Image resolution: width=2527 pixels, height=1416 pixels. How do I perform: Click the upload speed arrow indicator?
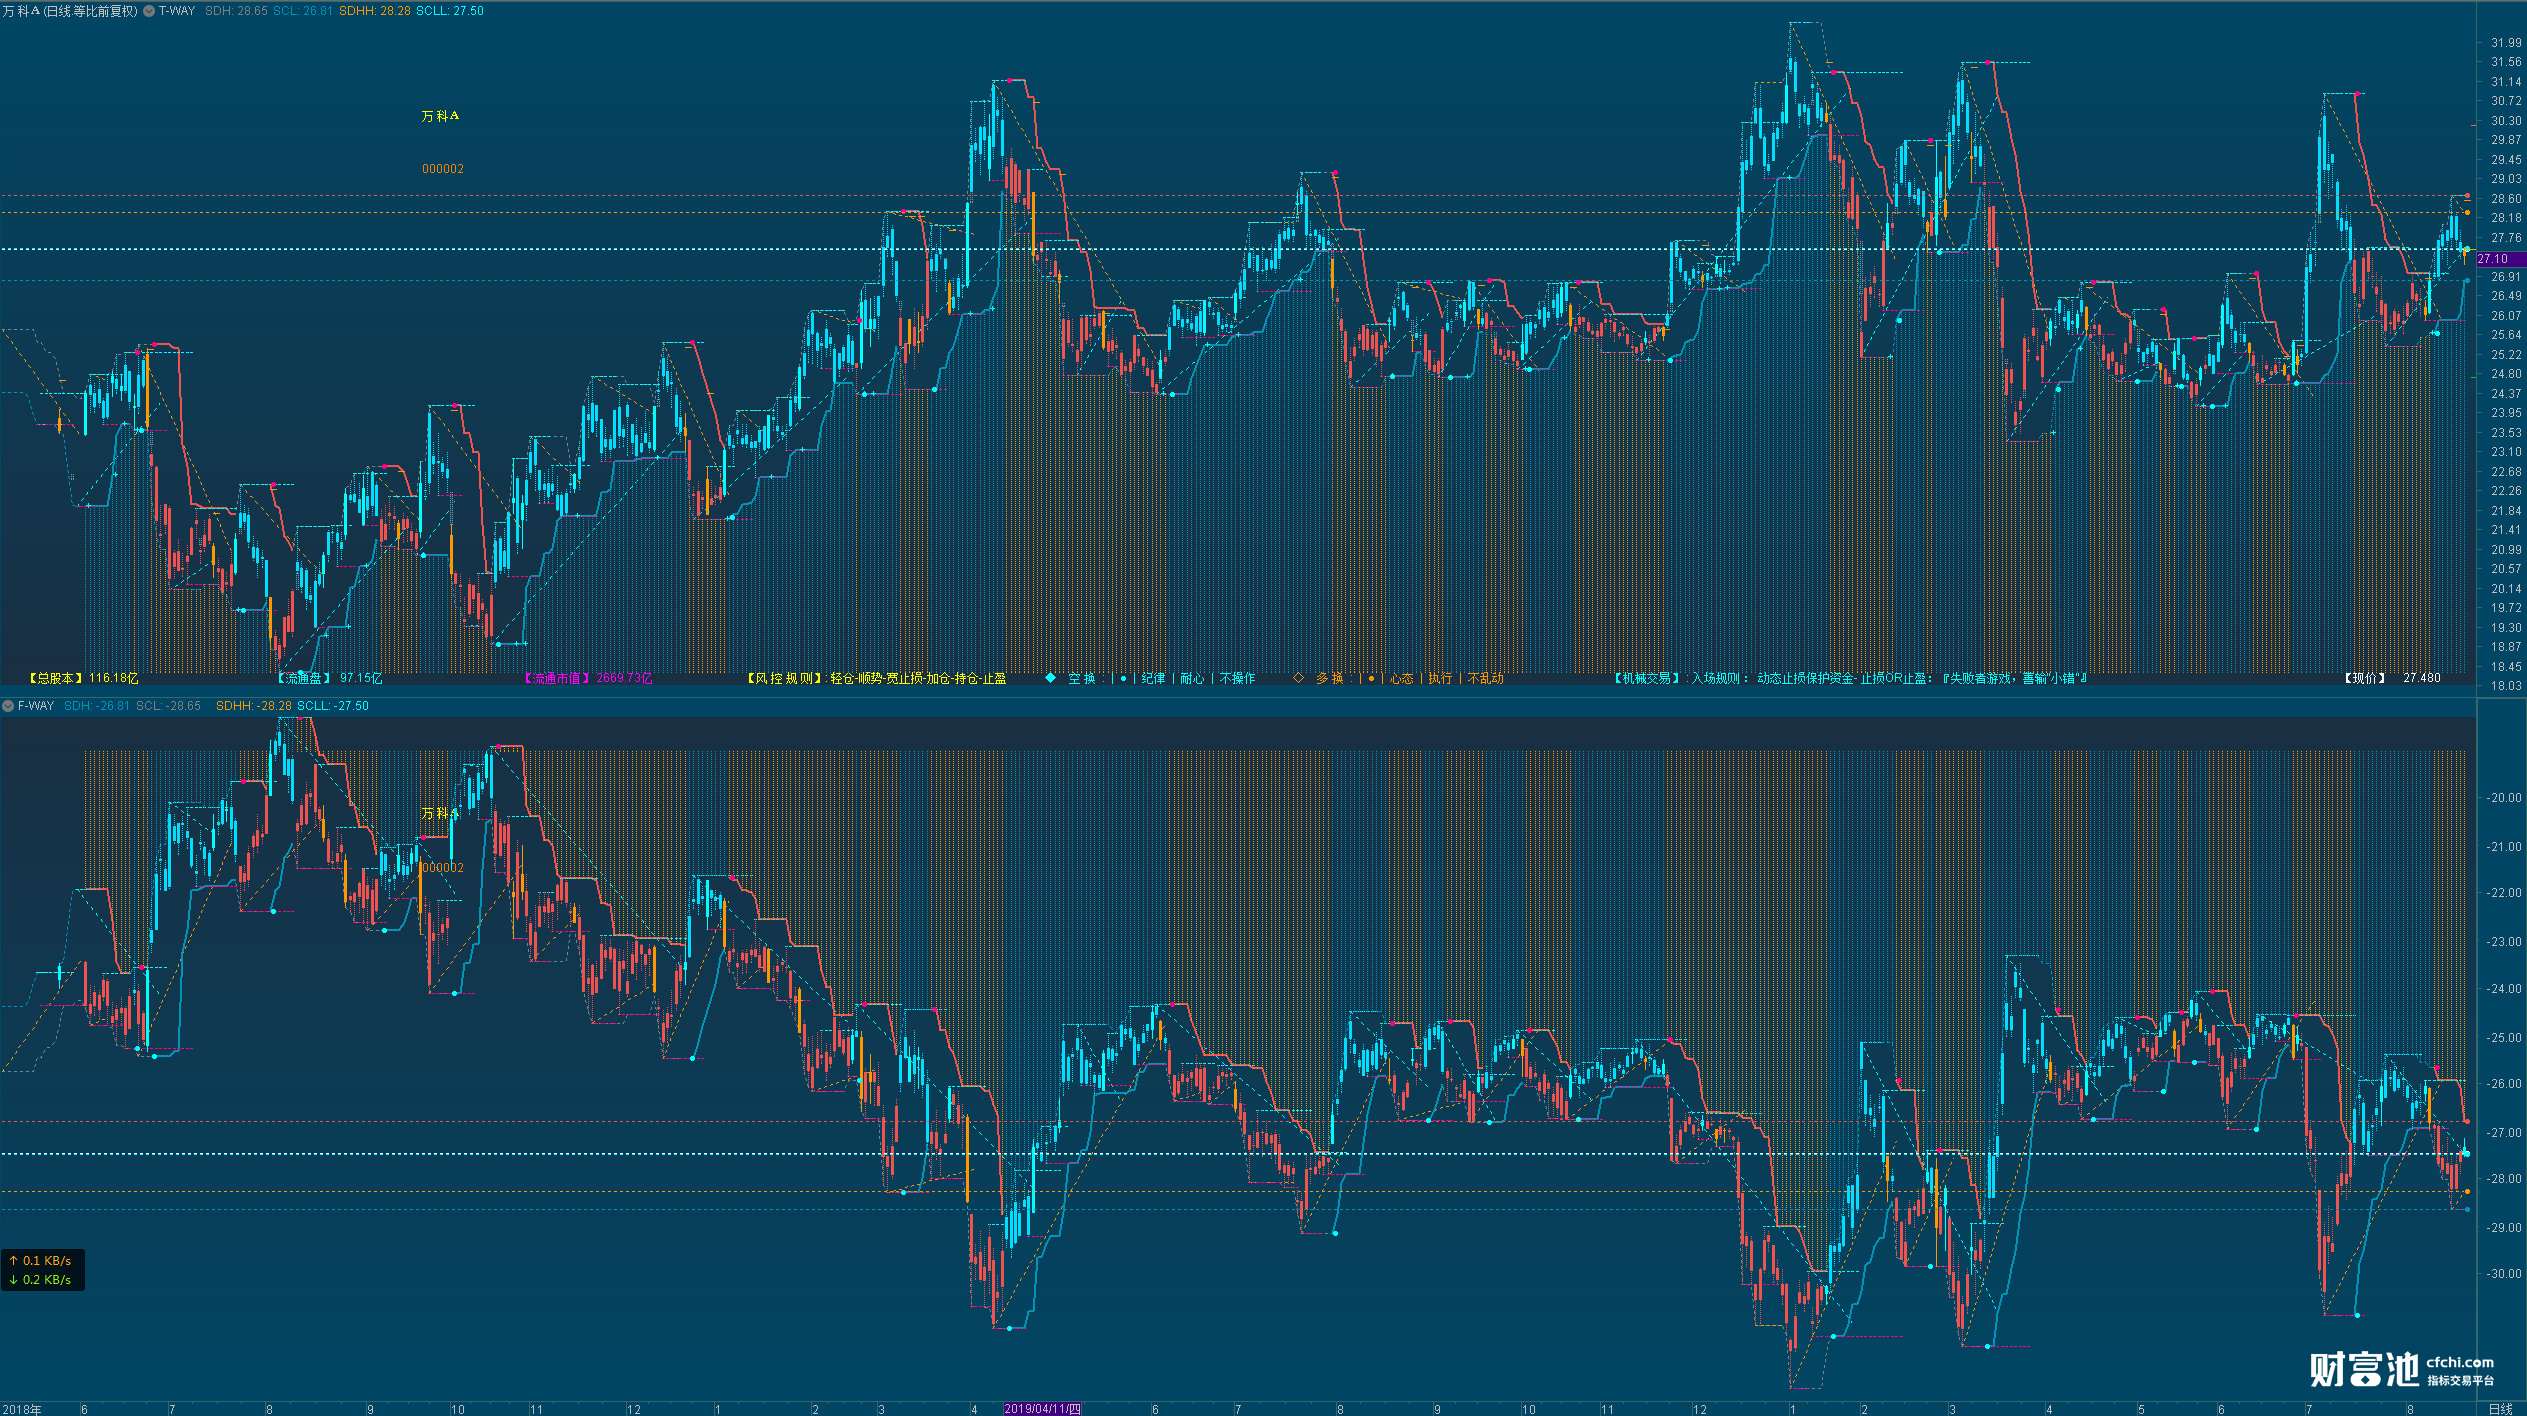click(x=14, y=1261)
